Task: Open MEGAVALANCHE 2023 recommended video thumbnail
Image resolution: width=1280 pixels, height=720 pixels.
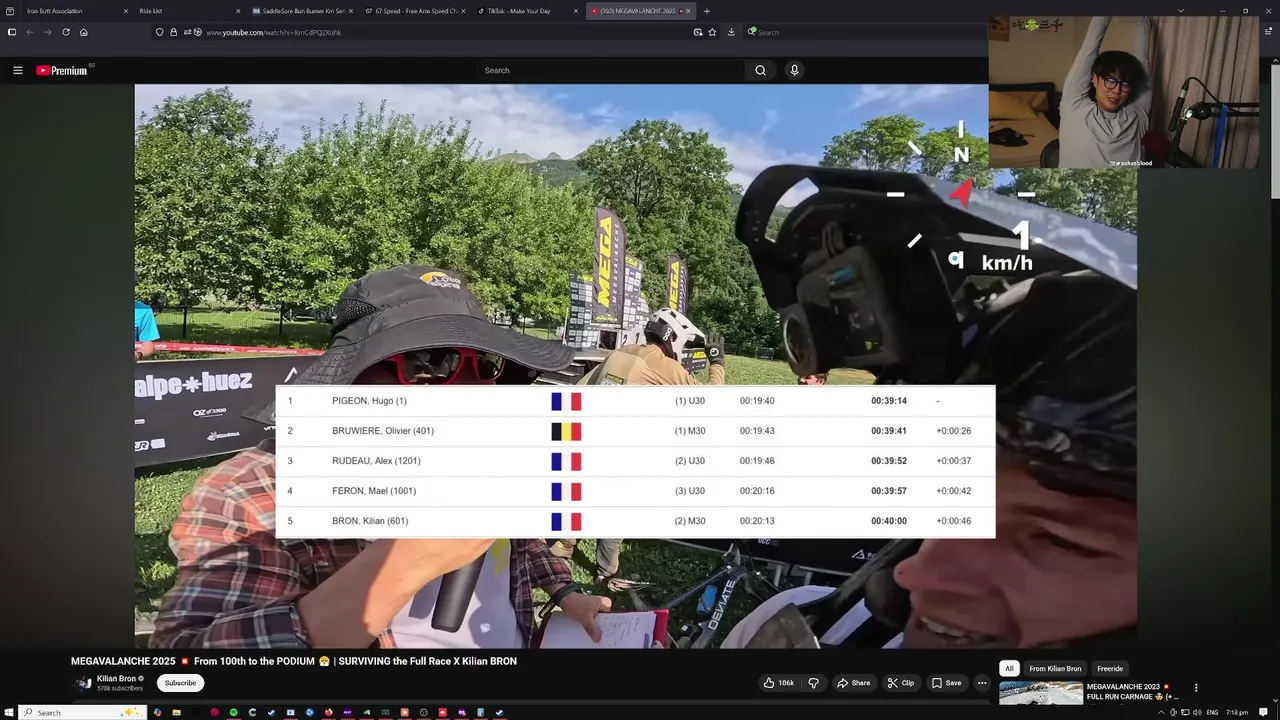Action: (x=1041, y=693)
